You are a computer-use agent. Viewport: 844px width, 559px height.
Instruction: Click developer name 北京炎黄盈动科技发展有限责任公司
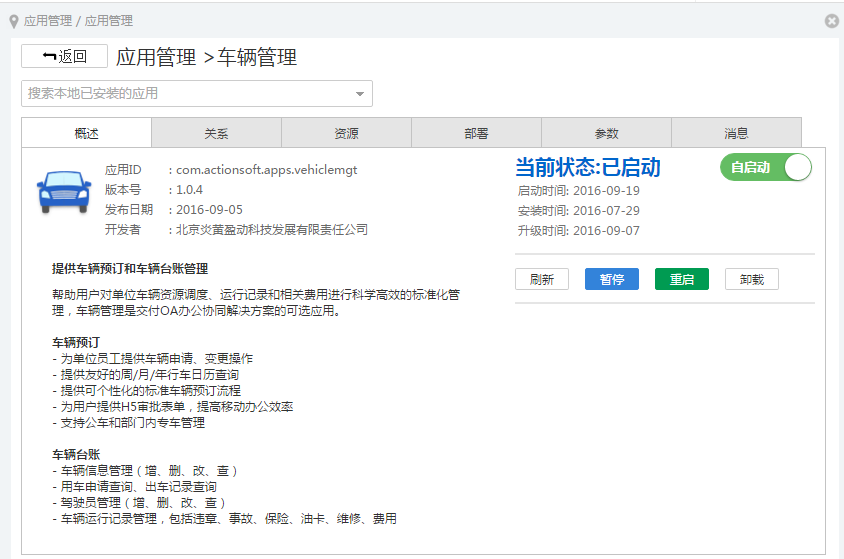pos(272,230)
